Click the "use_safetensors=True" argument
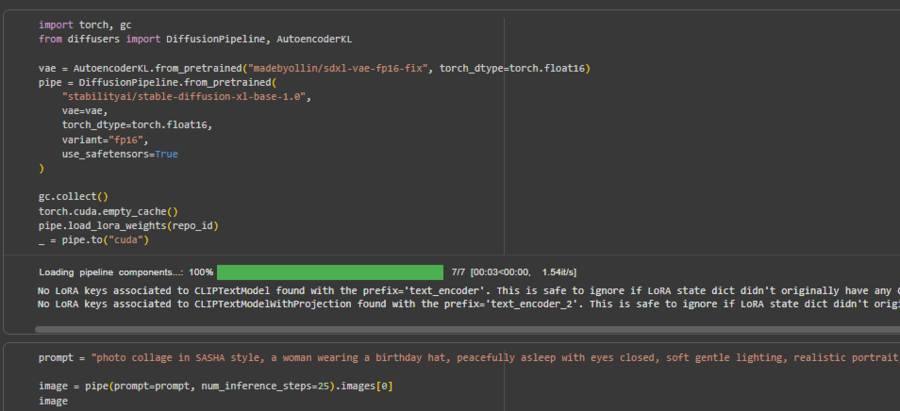The height and width of the screenshot is (411, 900). click(x=120, y=154)
